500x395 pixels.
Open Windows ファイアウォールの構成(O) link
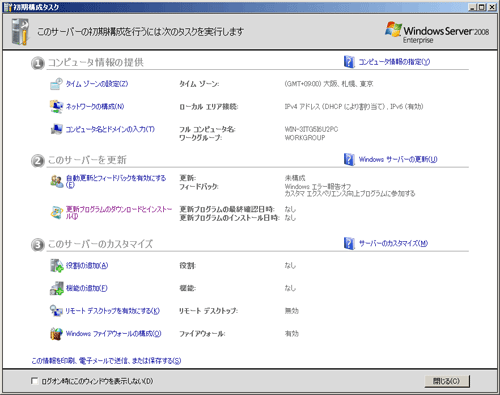tap(113, 334)
